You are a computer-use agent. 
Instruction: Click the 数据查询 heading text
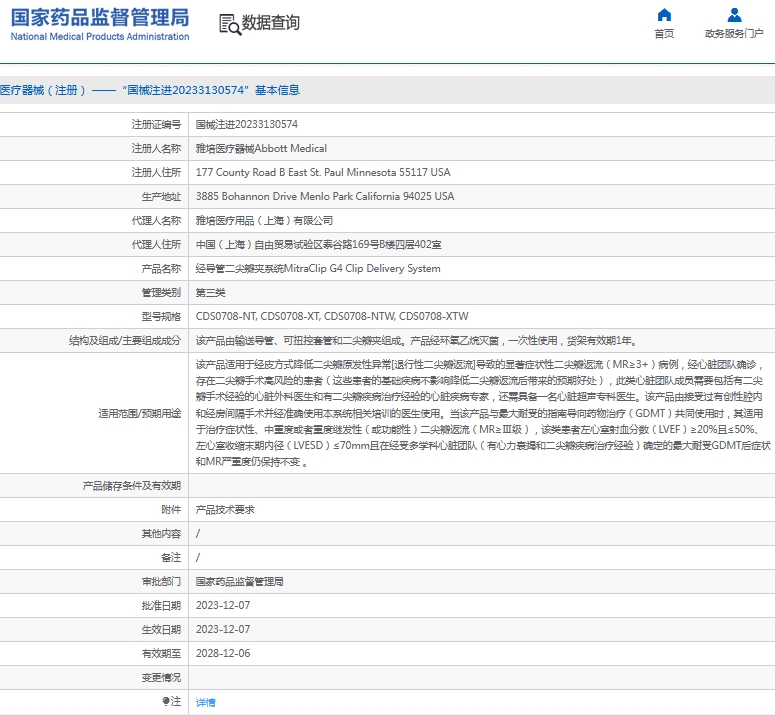click(270, 23)
